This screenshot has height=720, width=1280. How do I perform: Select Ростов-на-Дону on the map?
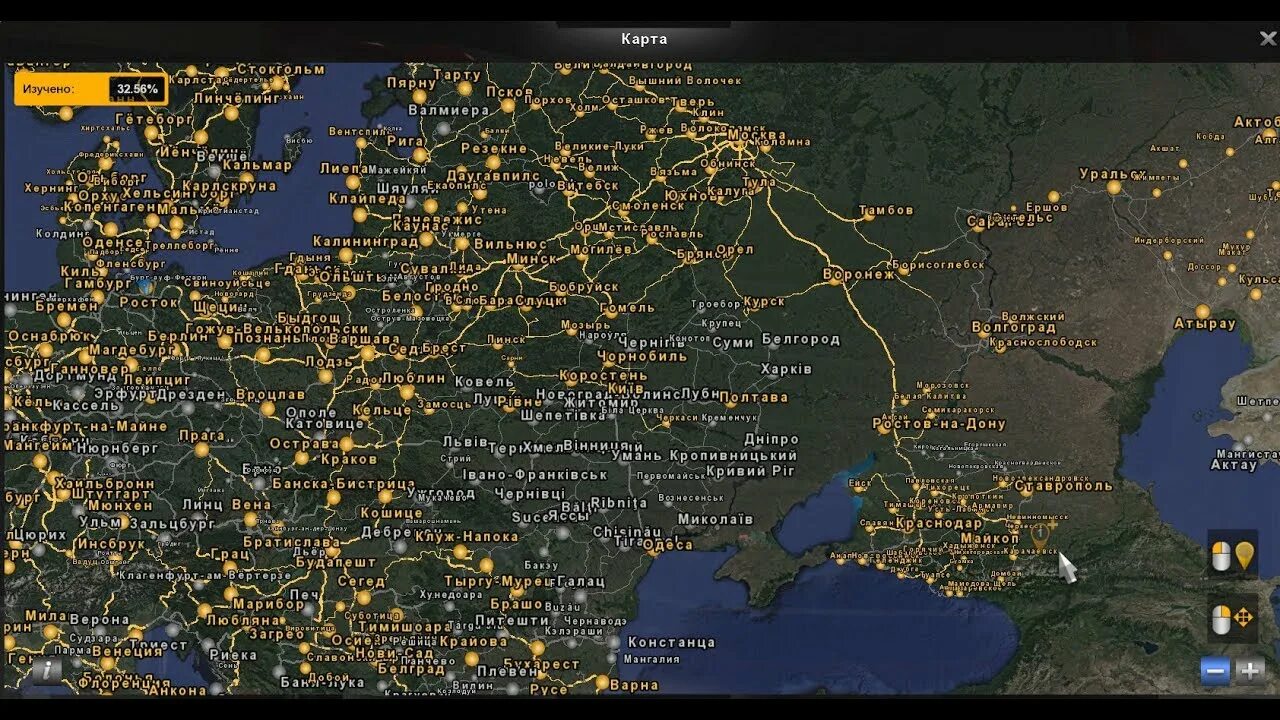939,424
